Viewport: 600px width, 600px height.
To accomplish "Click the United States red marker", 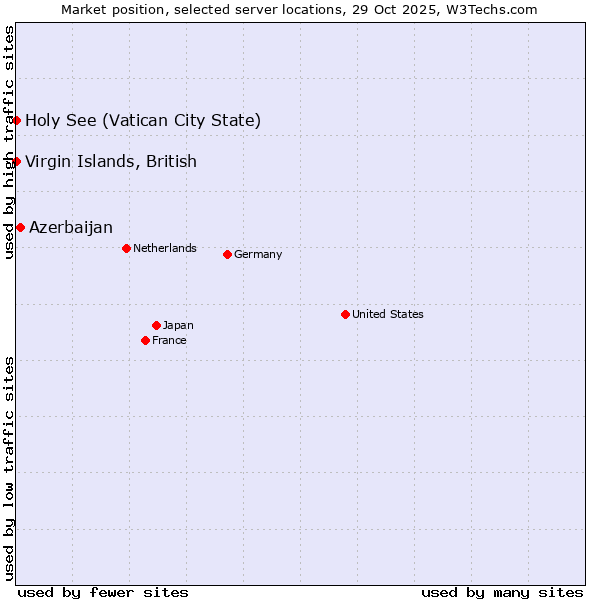I will tap(345, 314).
